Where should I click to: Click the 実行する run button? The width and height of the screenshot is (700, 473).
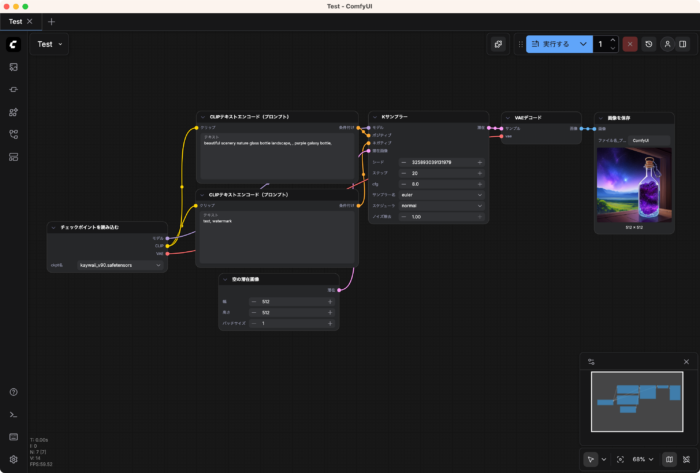point(551,44)
